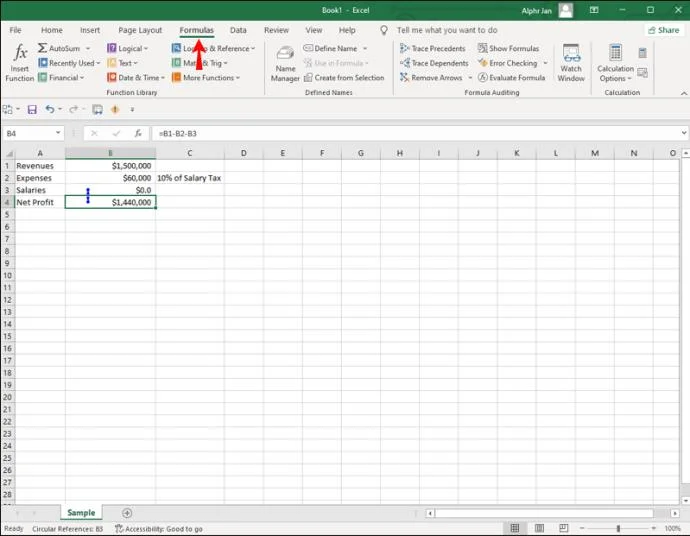
Task: Switch to Normal view icon
Action: click(x=514, y=528)
